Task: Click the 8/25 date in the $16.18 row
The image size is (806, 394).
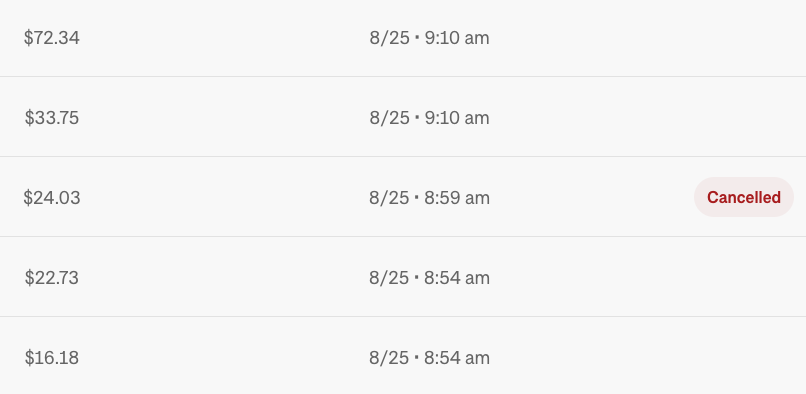Action: point(390,357)
